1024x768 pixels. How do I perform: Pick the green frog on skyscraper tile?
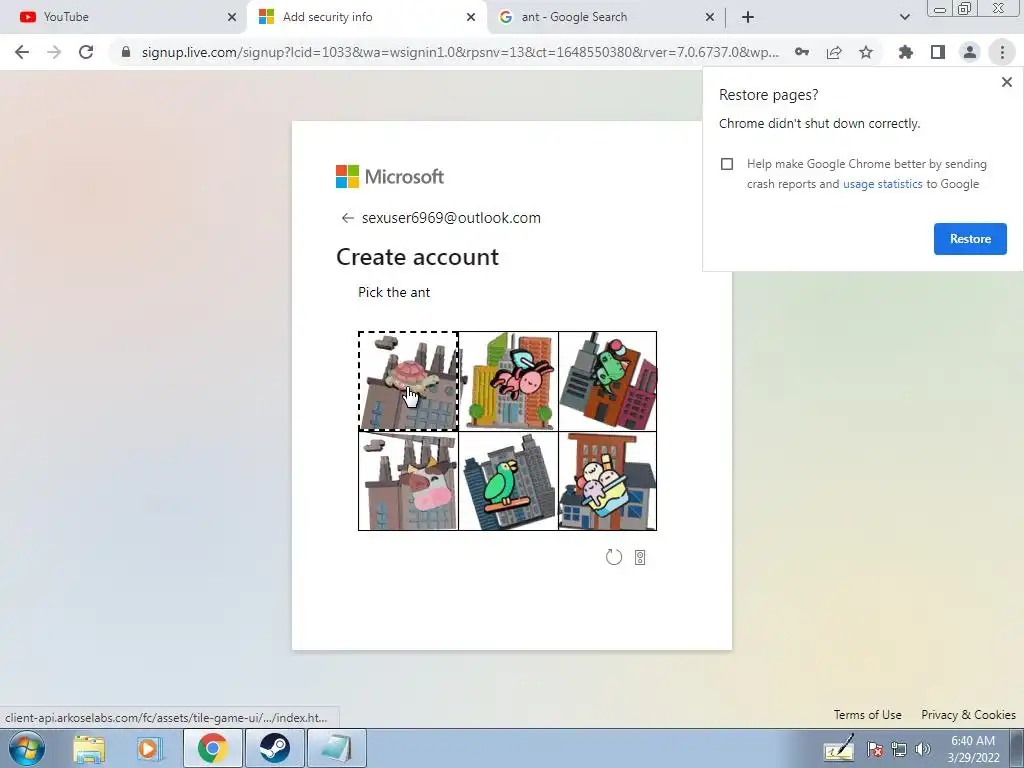point(607,381)
